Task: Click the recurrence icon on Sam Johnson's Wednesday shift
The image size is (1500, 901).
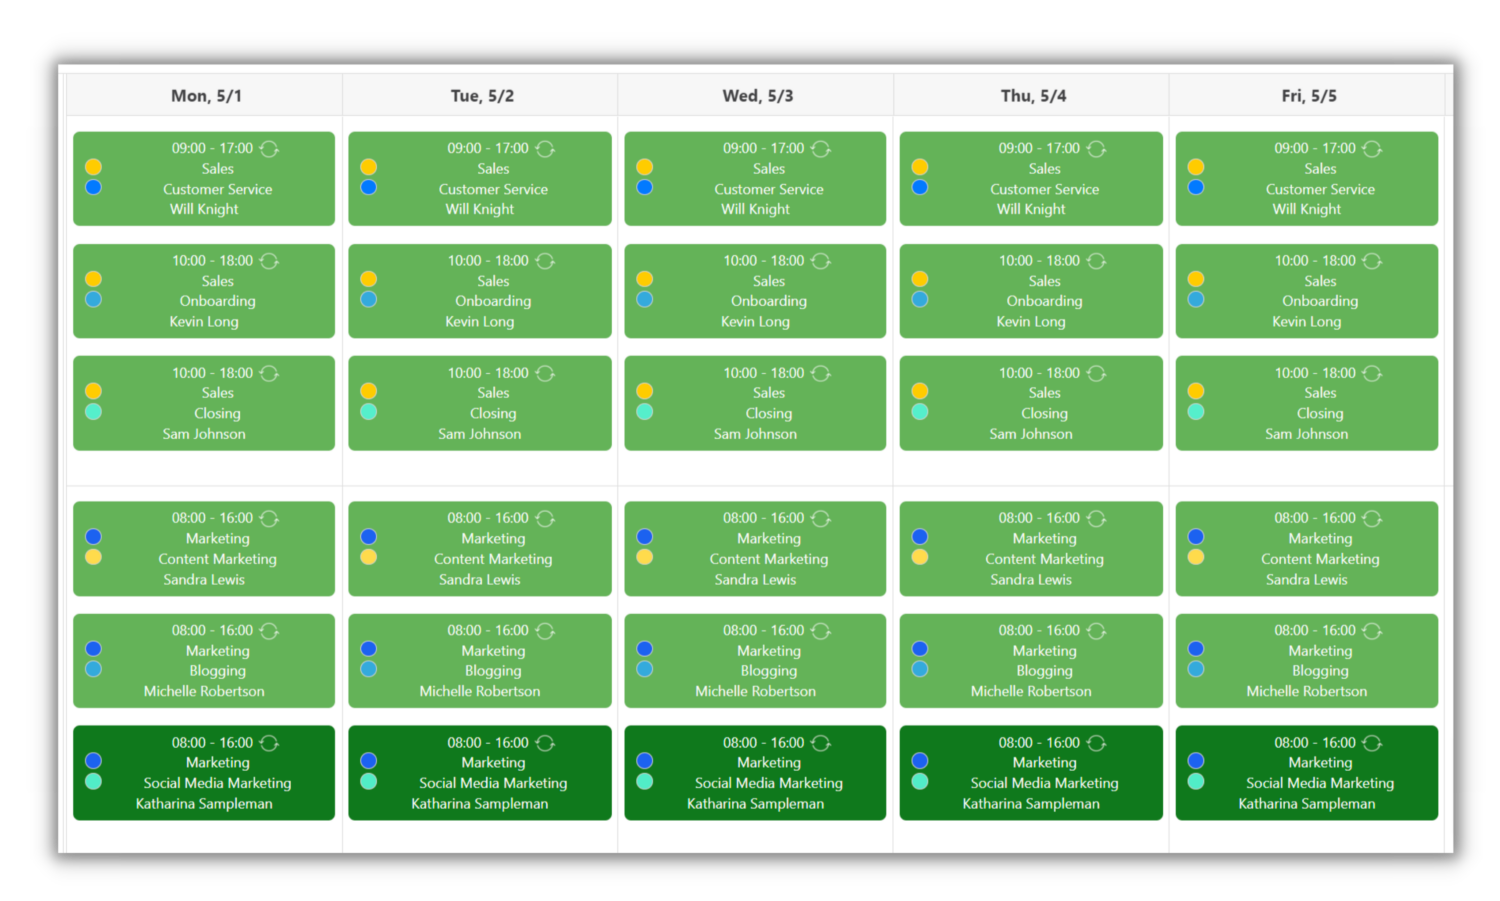Action: point(820,372)
